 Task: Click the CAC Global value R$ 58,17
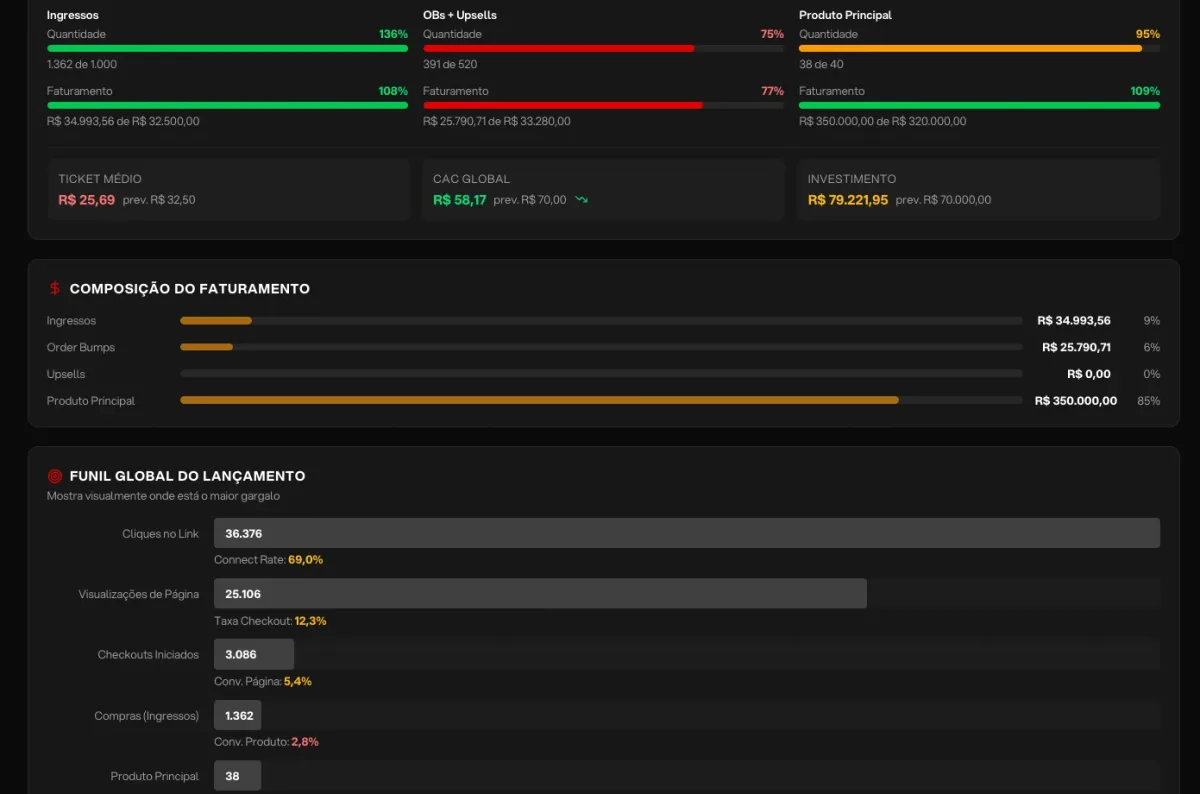point(460,200)
